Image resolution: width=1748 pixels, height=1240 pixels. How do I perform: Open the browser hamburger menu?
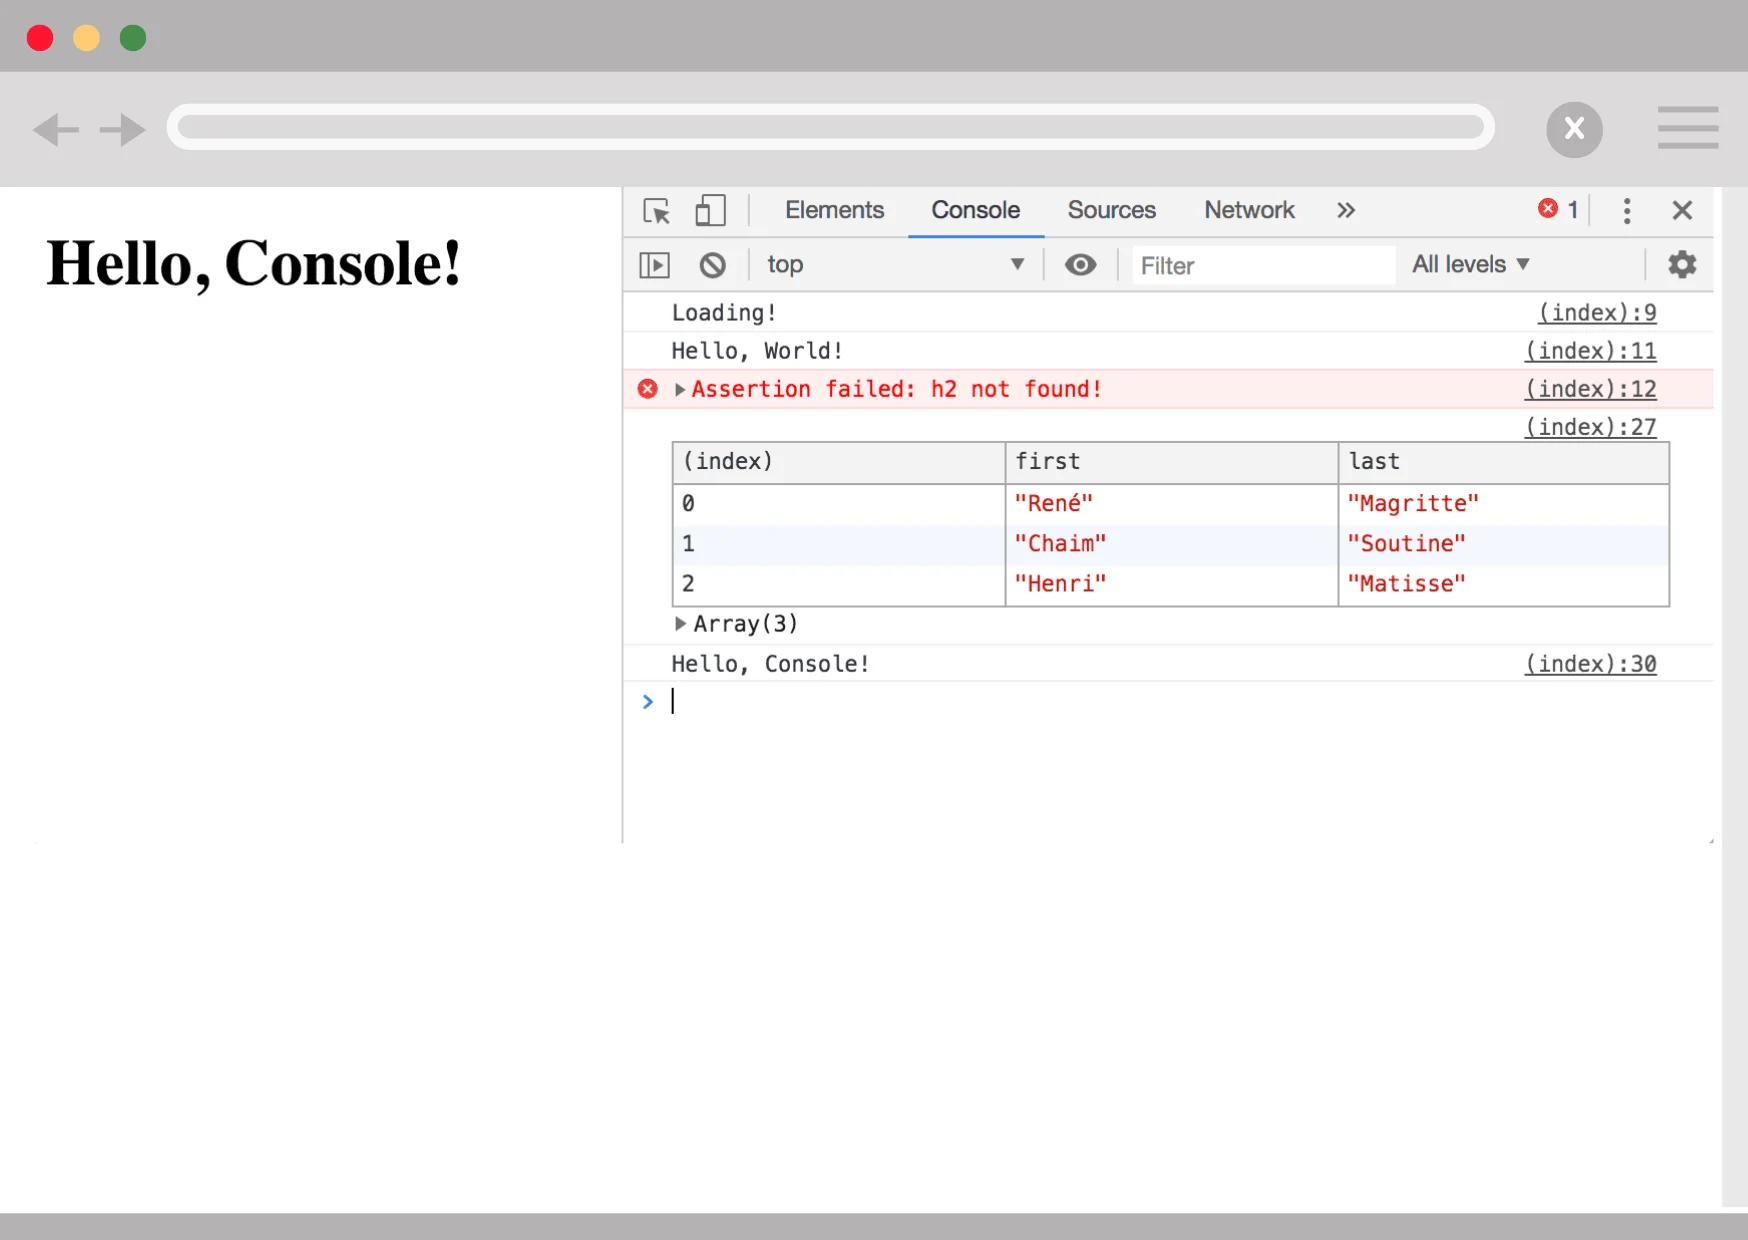[x=1687, y=128]
